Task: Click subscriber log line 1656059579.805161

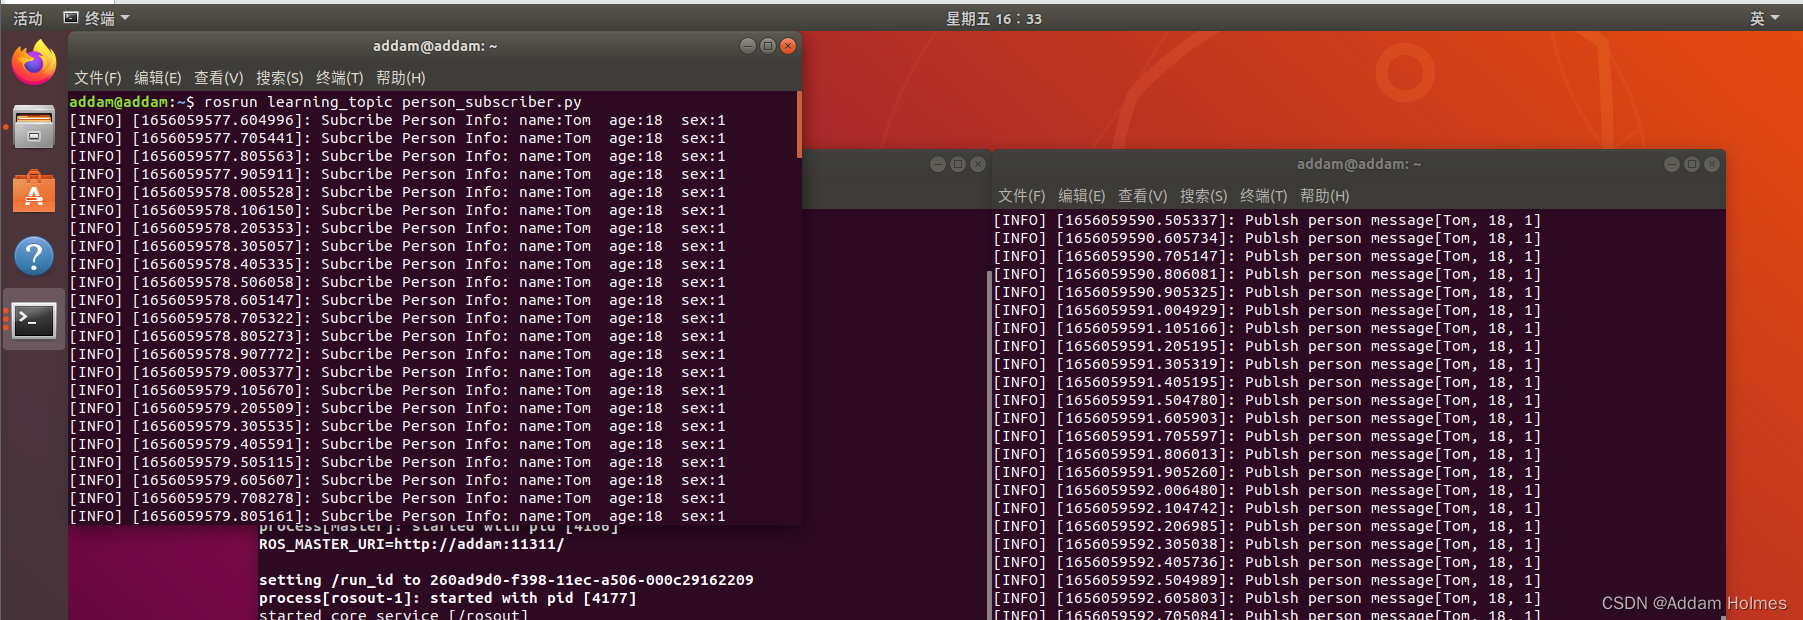Action: pyautogui.click(x=397, y=516)
